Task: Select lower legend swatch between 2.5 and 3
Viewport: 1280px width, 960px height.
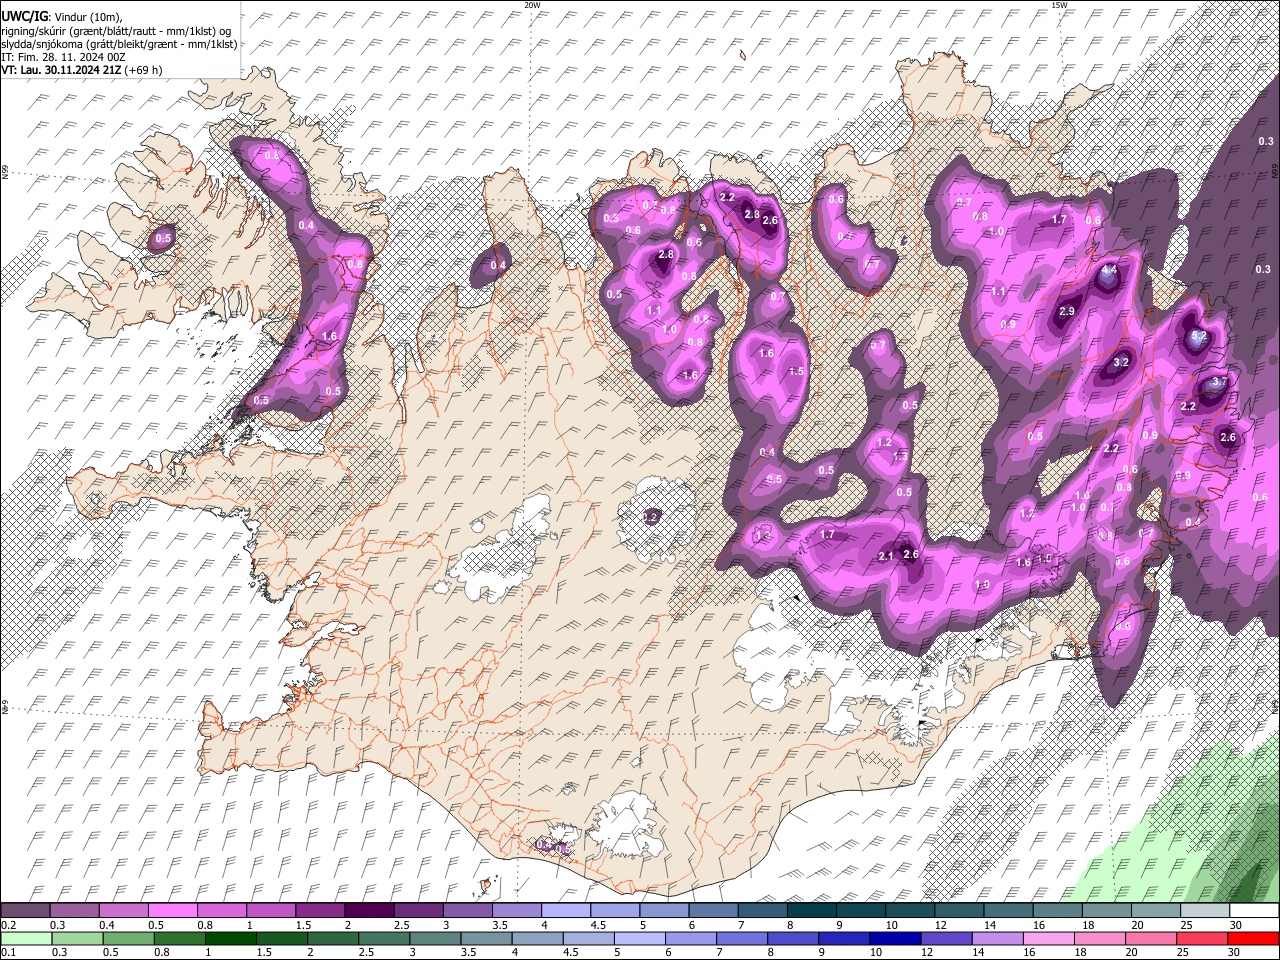Action: 384,938
